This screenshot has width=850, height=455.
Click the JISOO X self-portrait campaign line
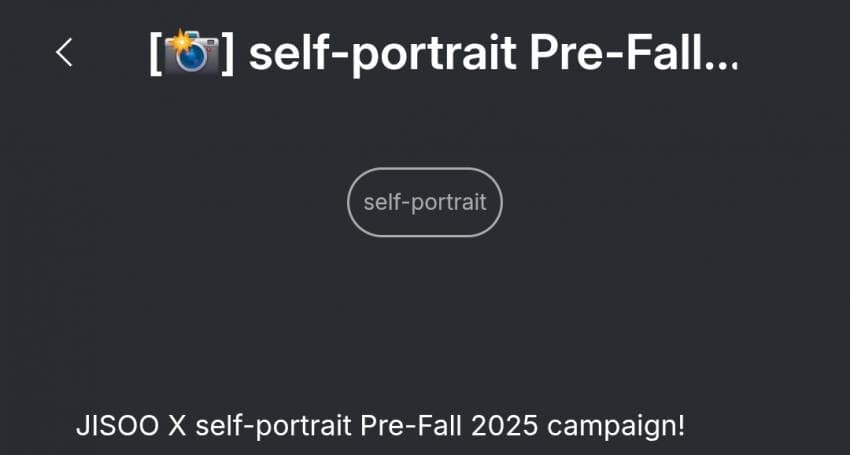pos(381,427)
